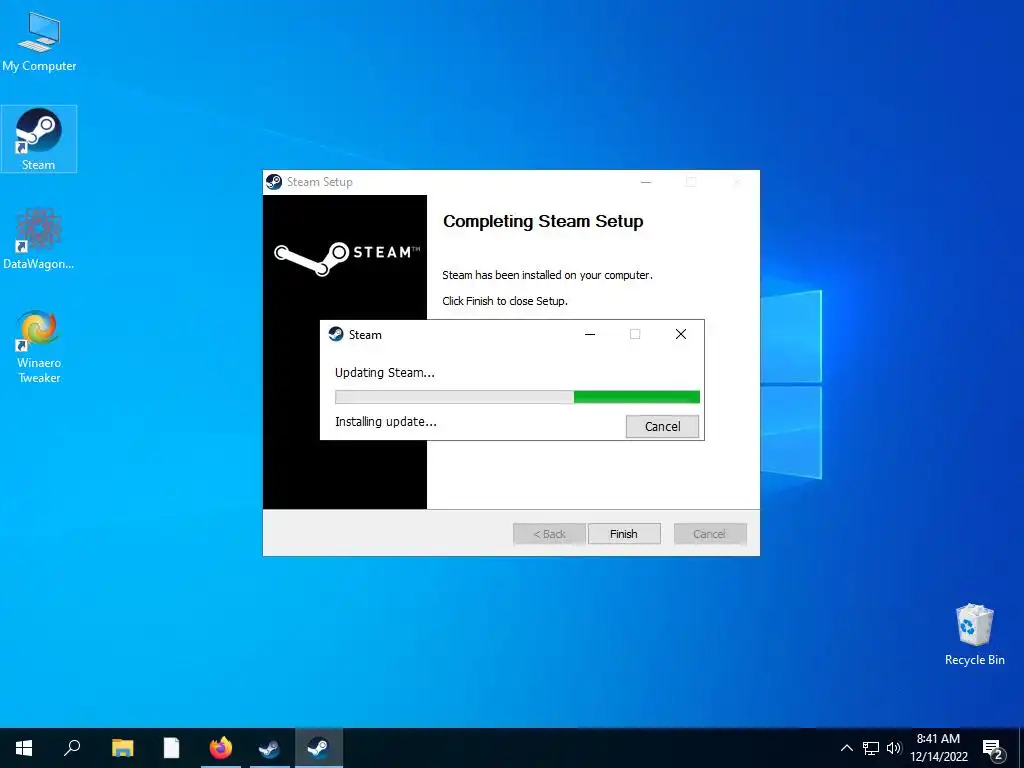Click the blank document taskbar icon
Screen dimensions: 1024x768
tap(171, 748)
